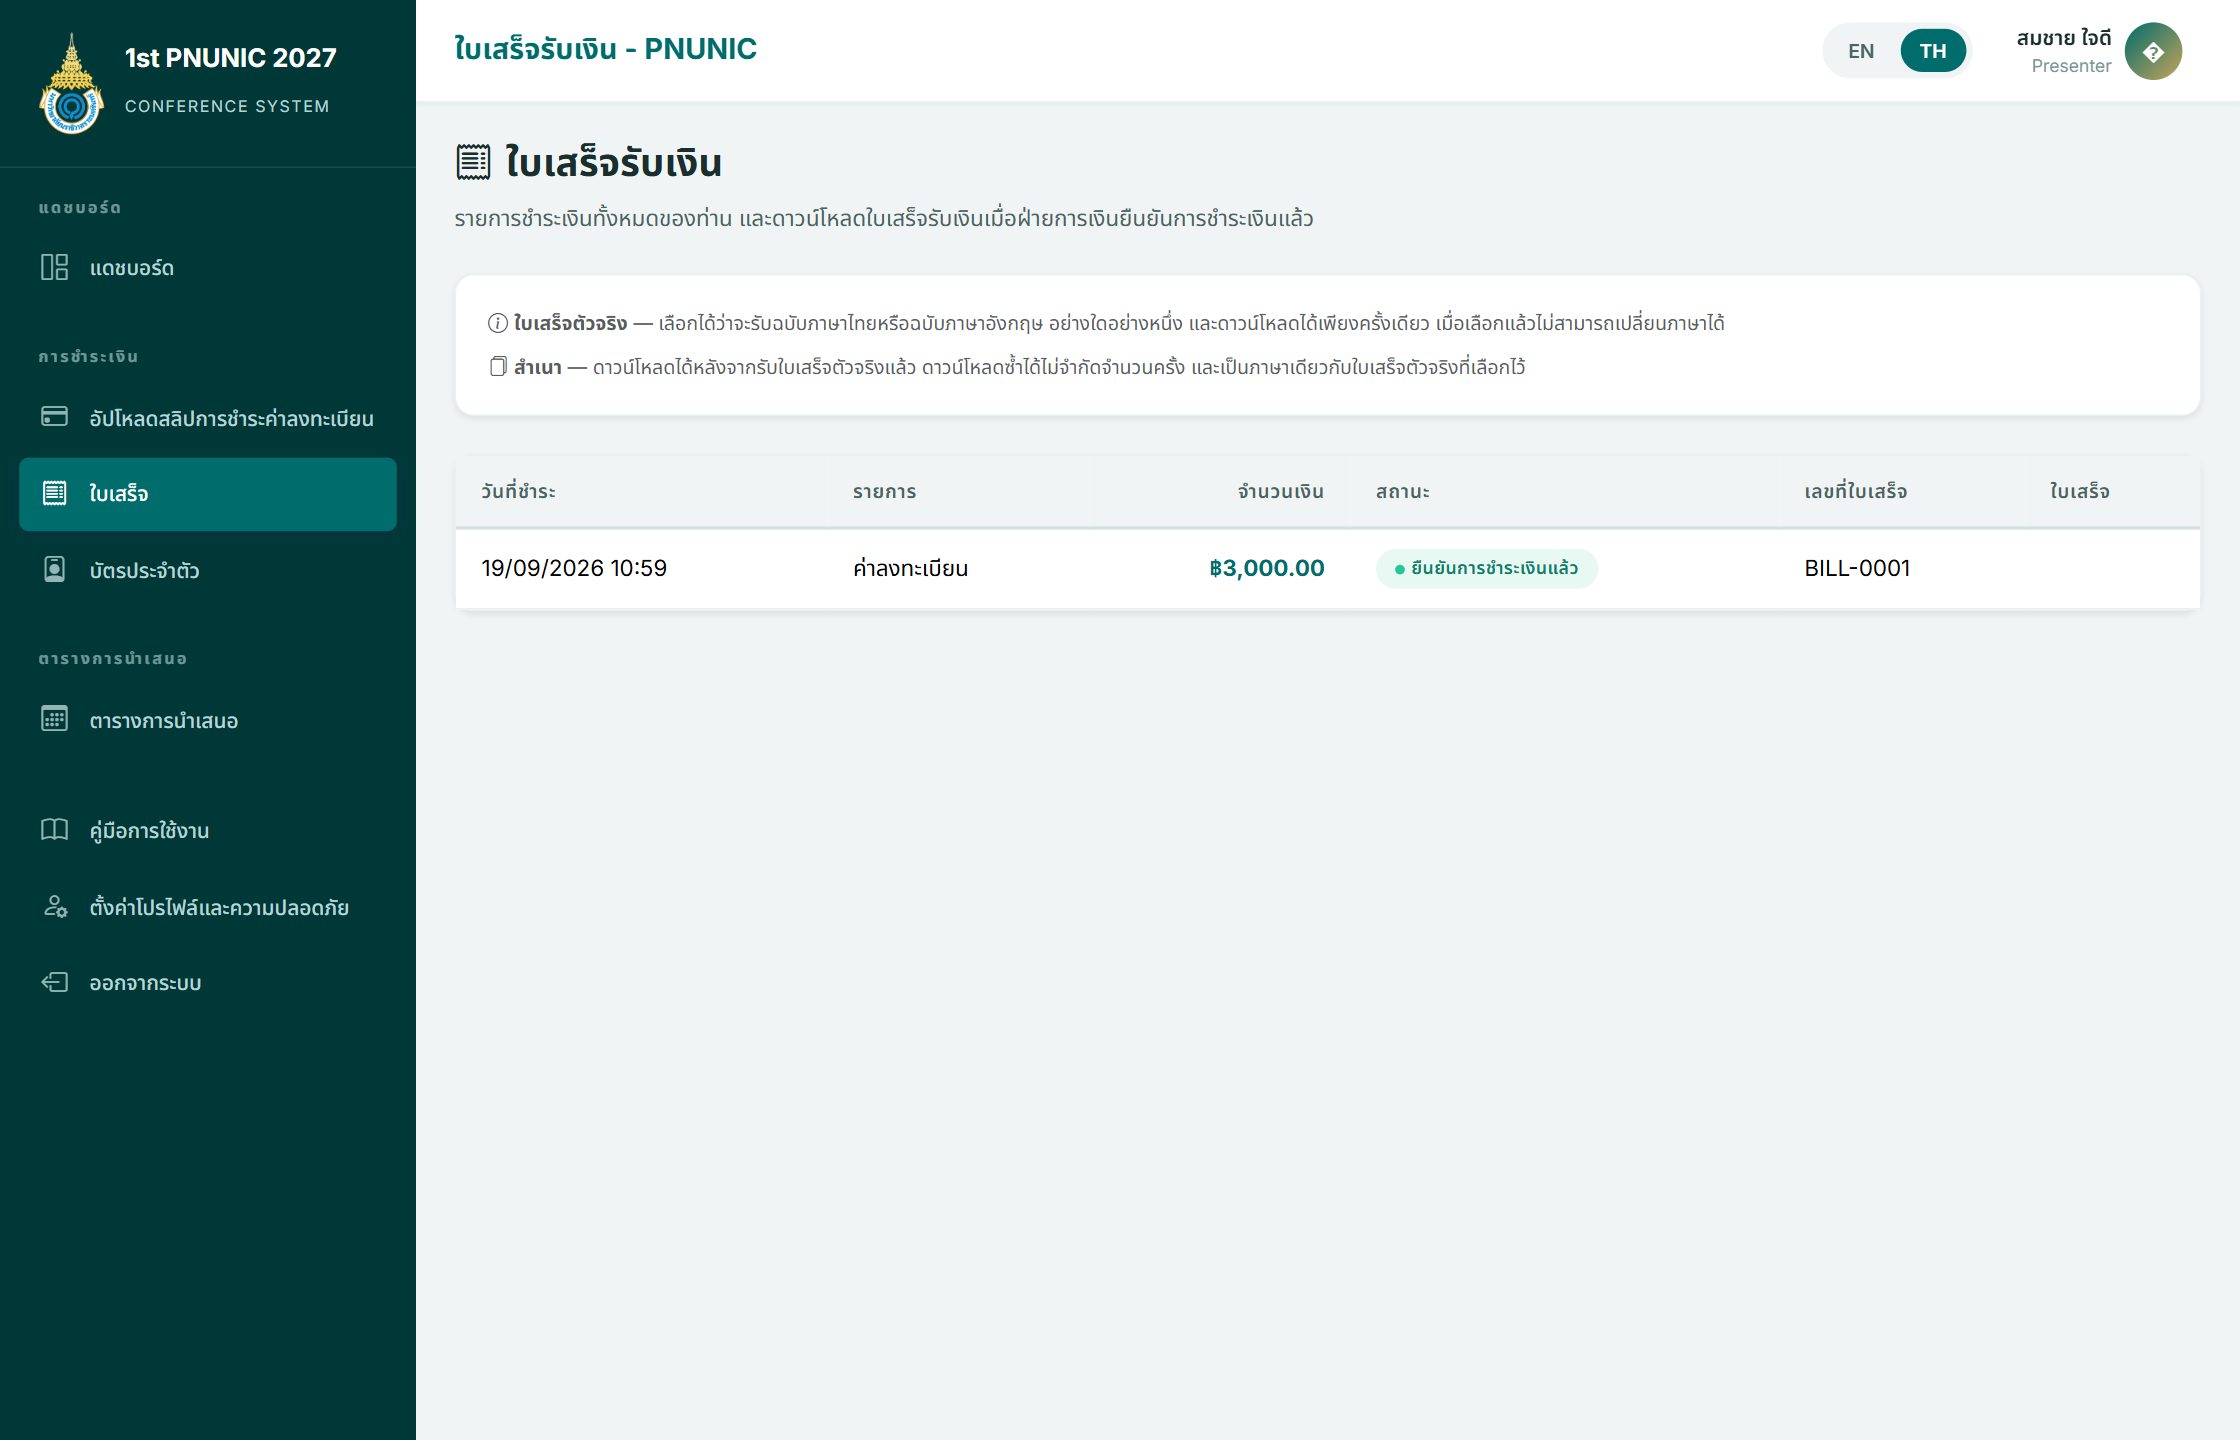Click the info circle icon in notice

[x=497, y=323]
